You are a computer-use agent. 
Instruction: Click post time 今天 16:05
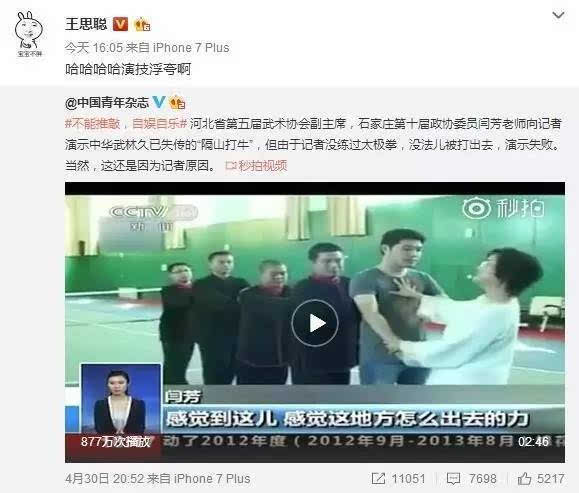[93, 48]
